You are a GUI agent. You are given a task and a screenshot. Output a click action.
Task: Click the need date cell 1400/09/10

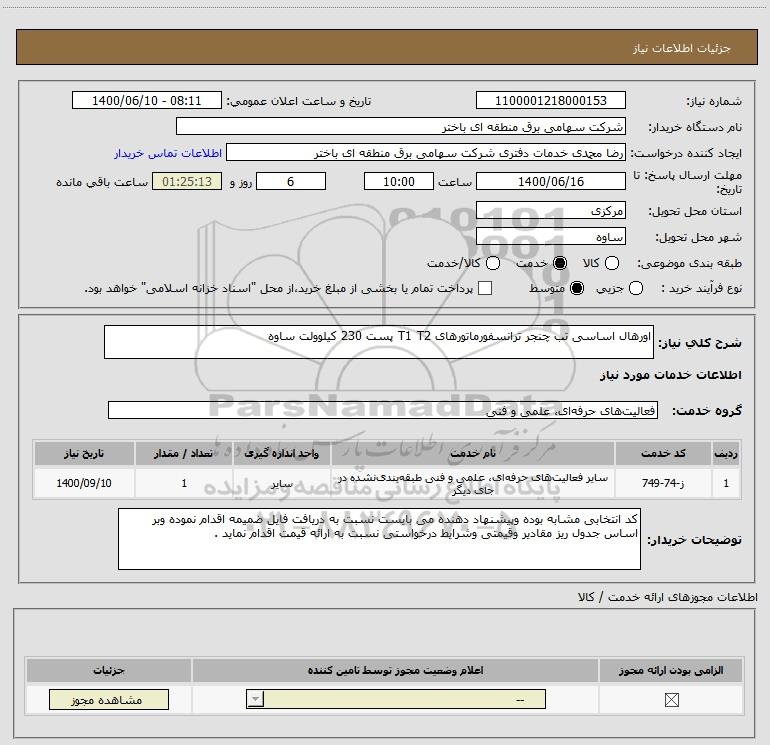pos(84,483)
